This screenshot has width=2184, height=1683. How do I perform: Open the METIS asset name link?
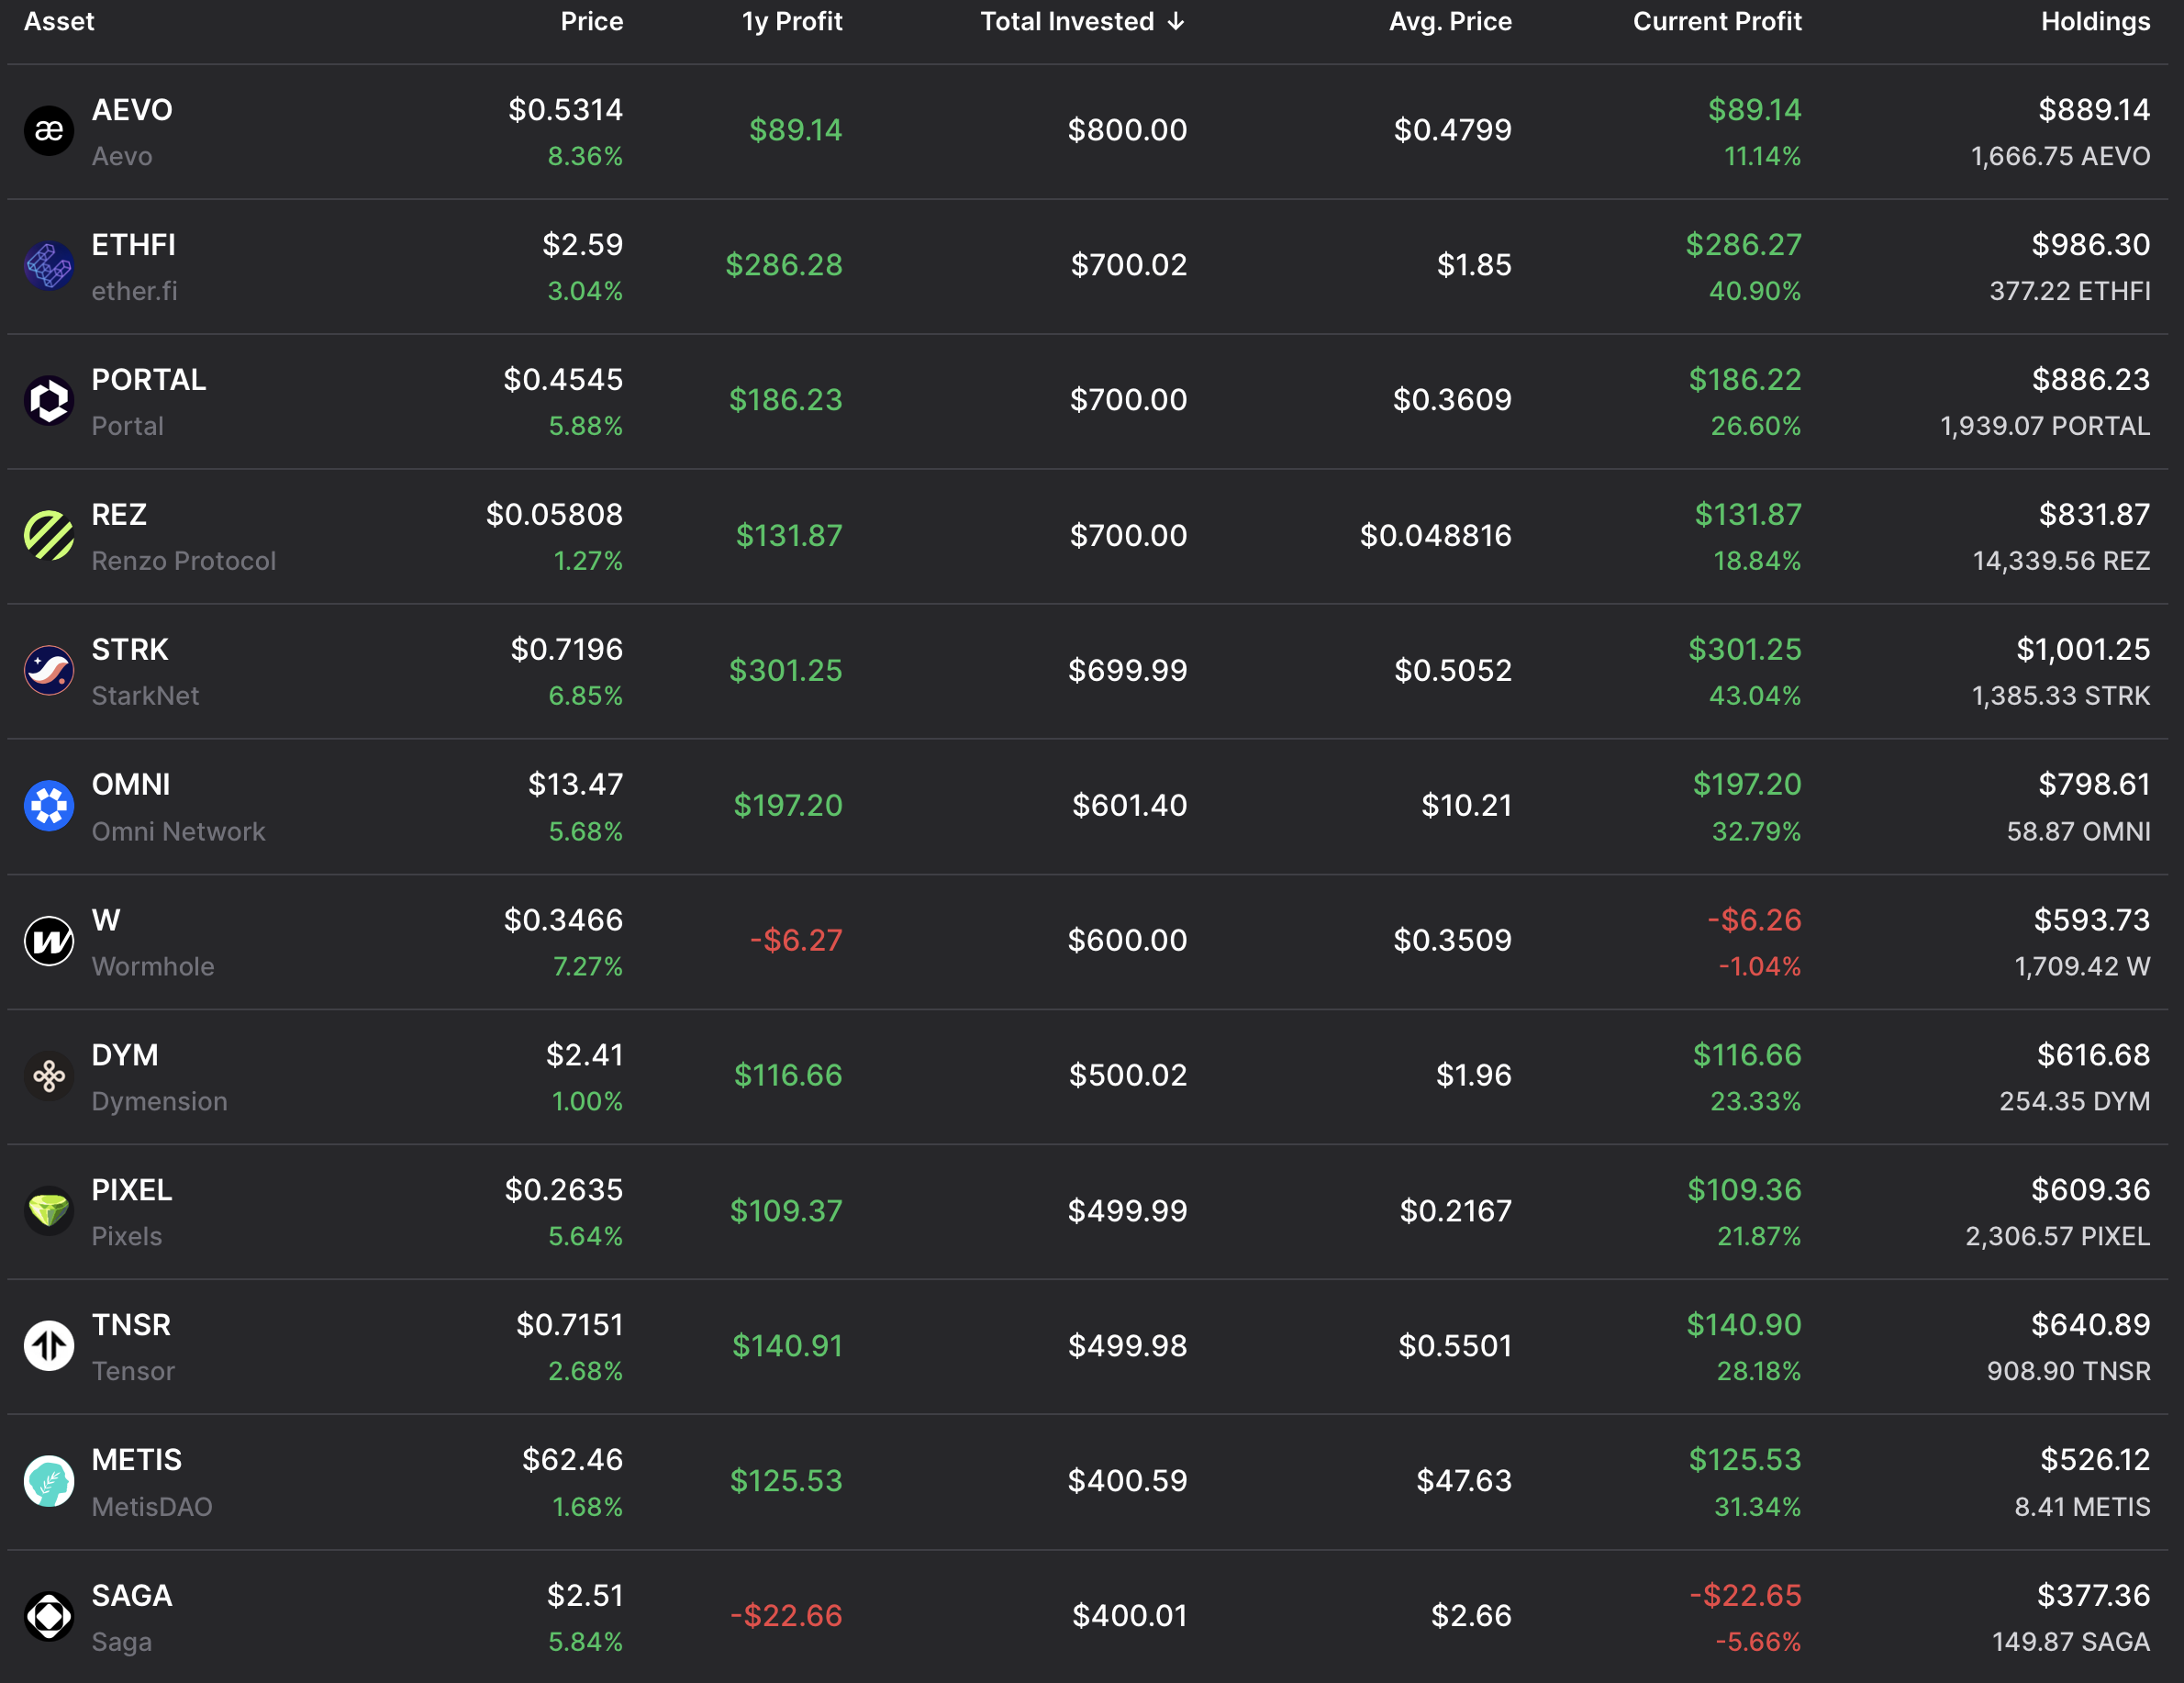point(137,1460)
